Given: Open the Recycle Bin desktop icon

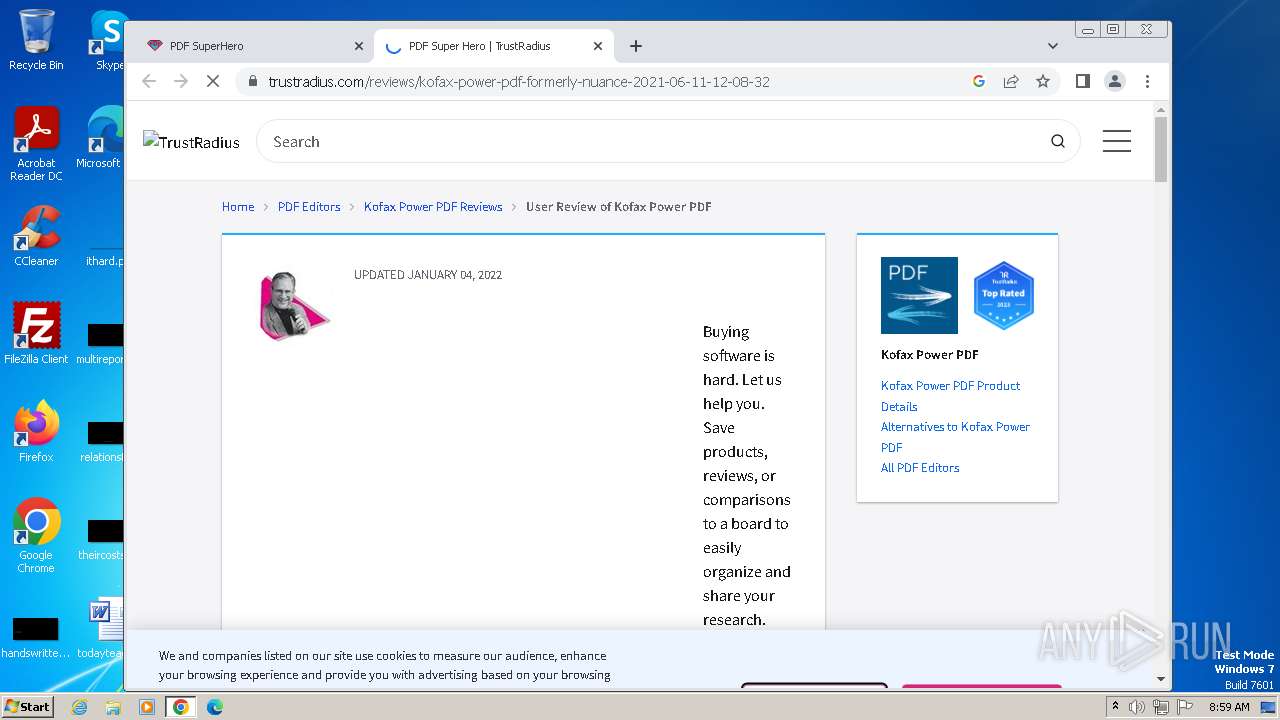Looking at the screenshot, I should click(x=36, y=40).
